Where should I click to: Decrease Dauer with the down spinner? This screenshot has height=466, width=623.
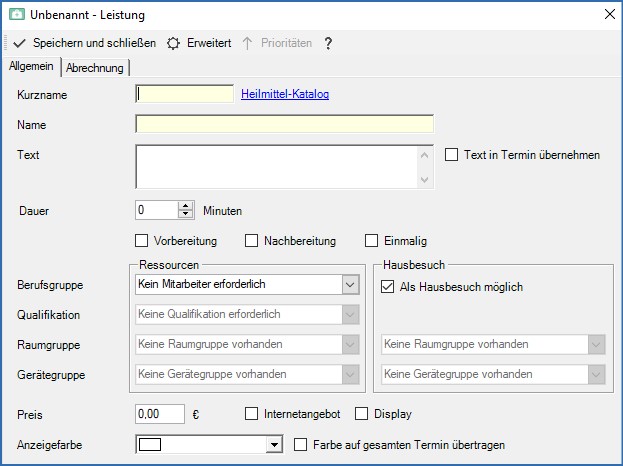point(186,215)
